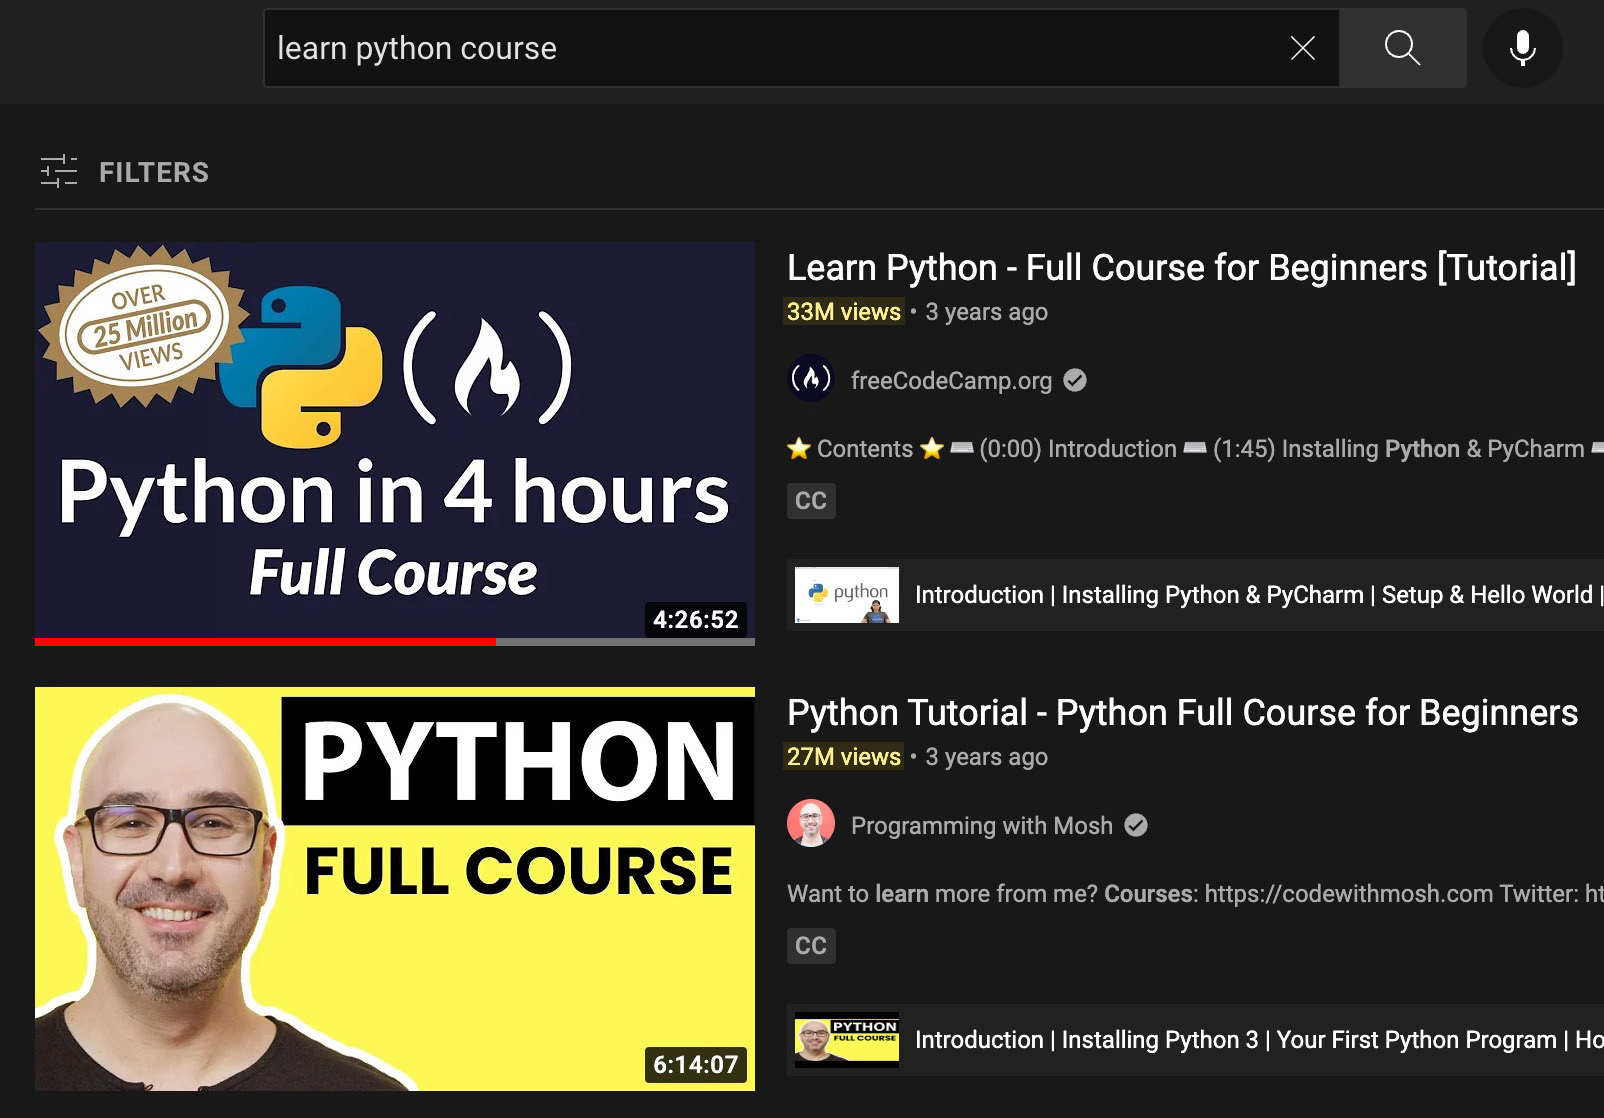
Task: Clear the search query with the X icon
Action: pyautogui.click(x=1301, y=47)
